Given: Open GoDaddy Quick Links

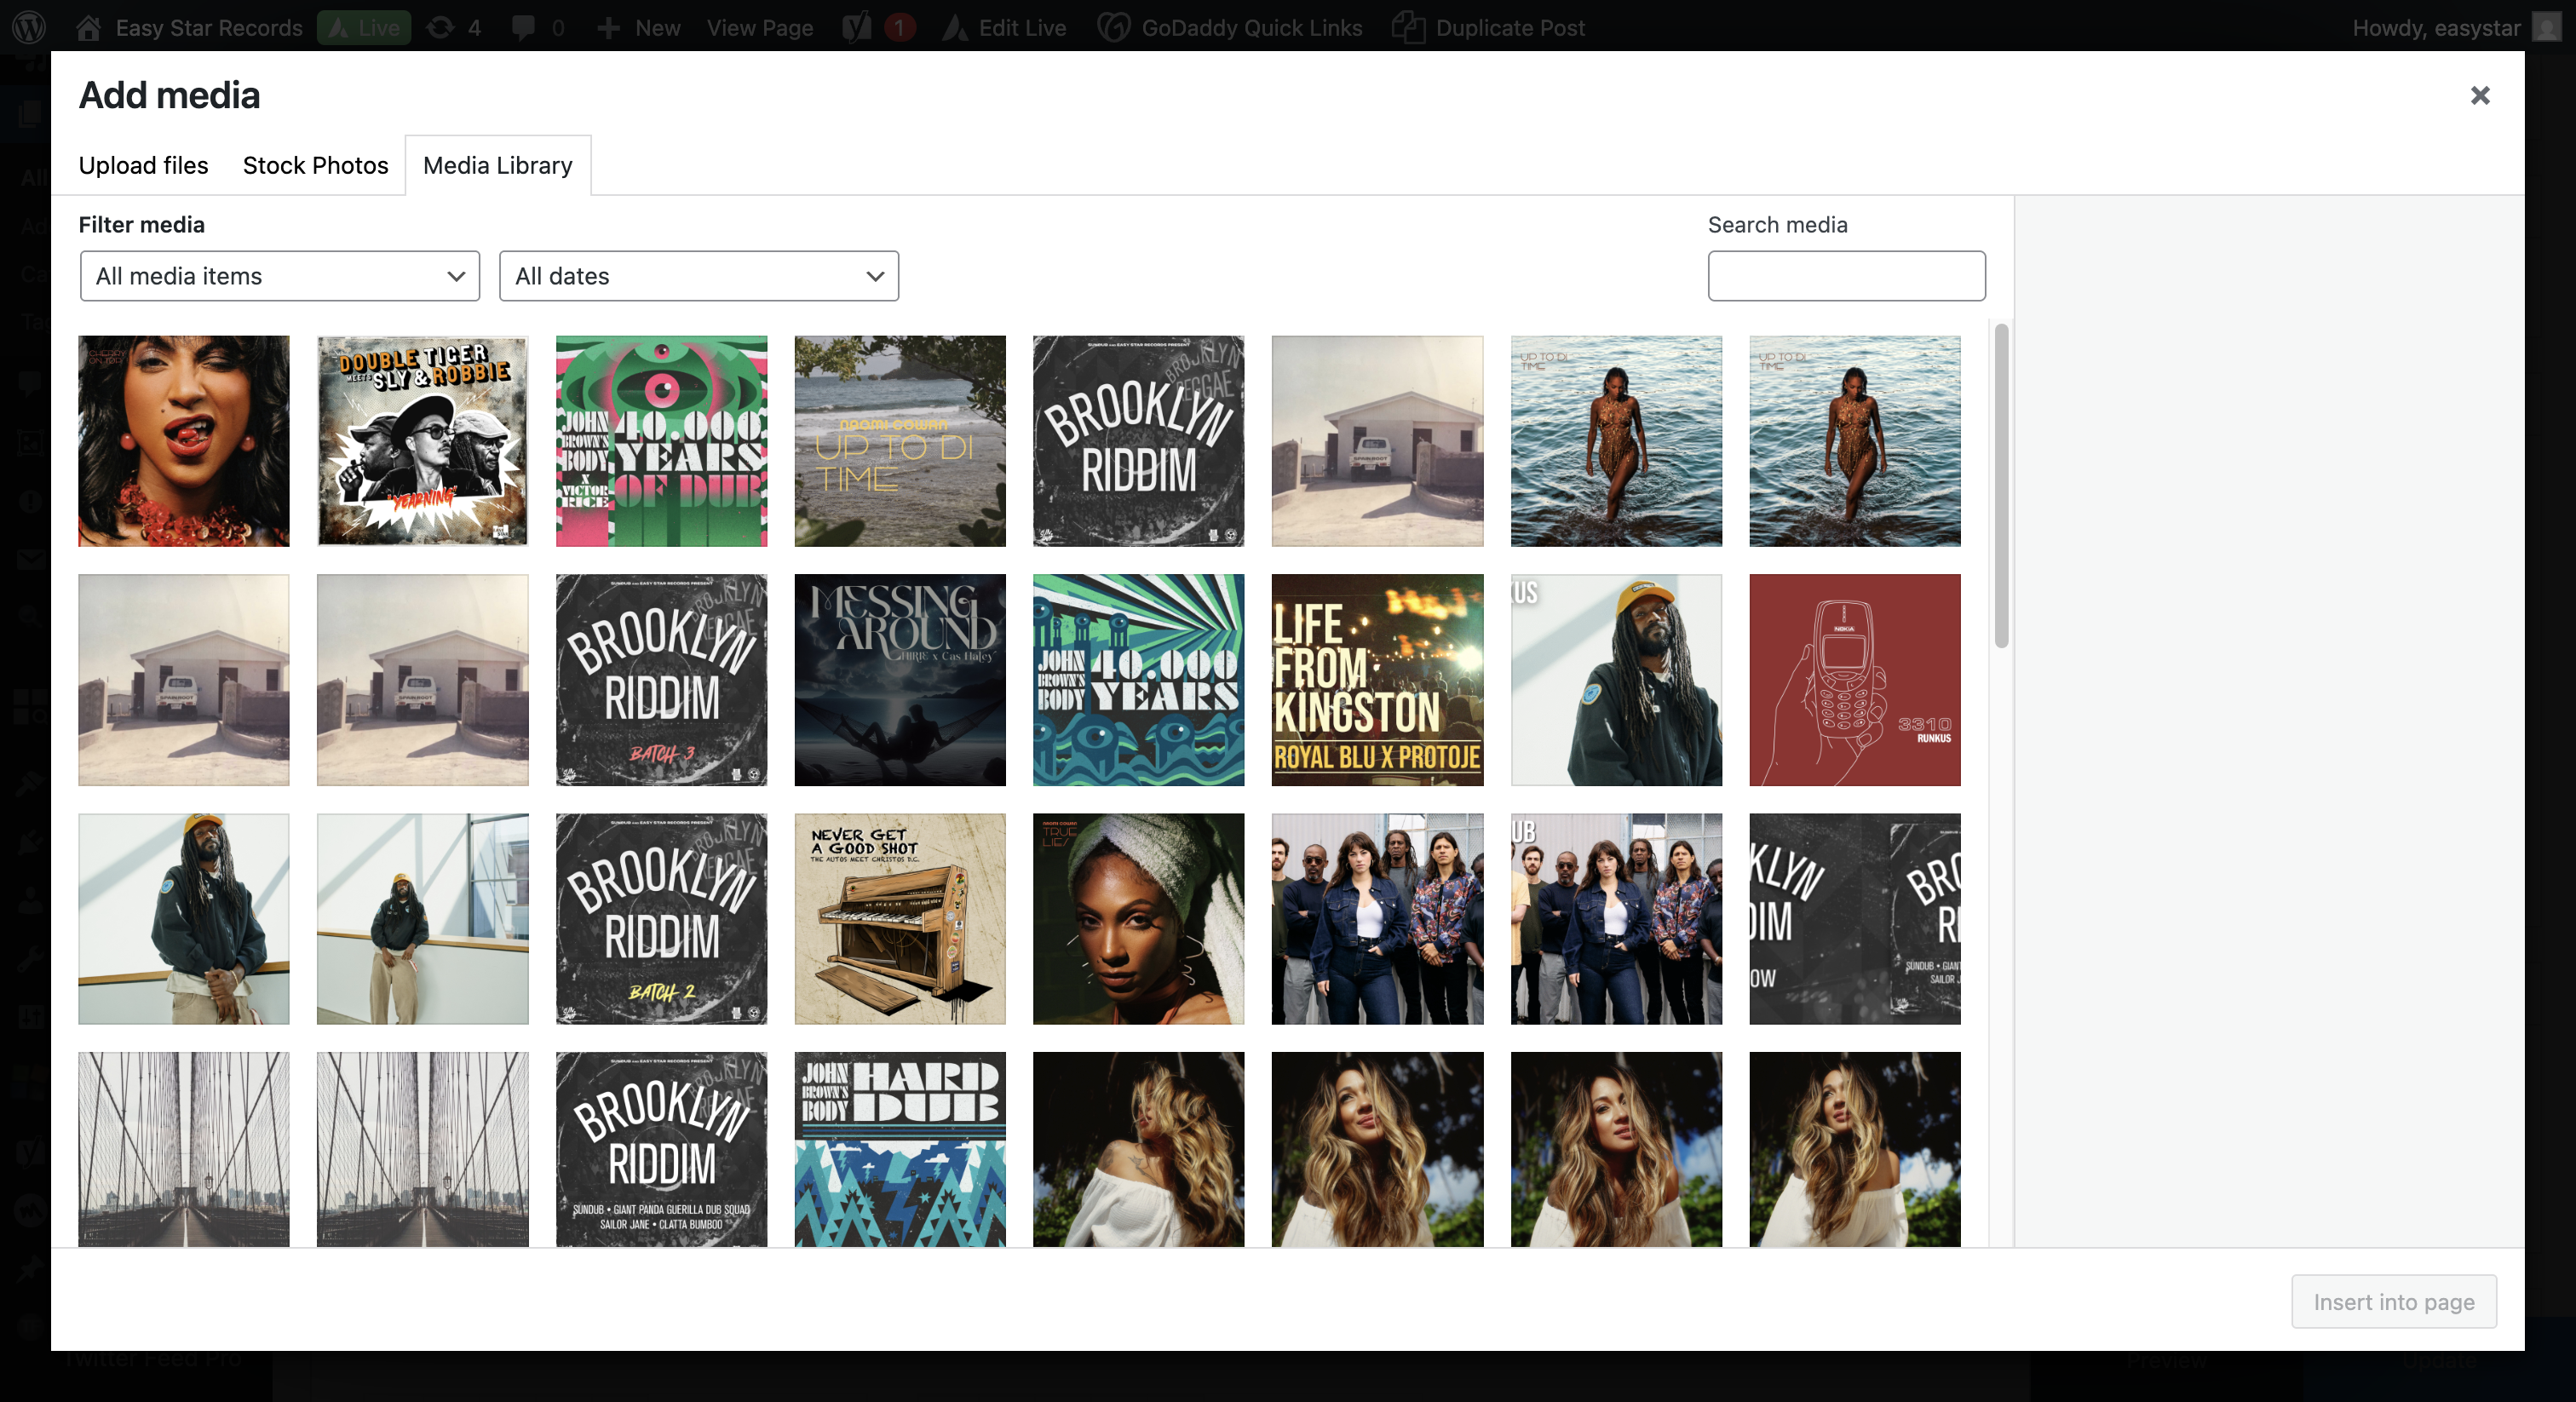Looking at the screenshot, I should [1230, 27].
